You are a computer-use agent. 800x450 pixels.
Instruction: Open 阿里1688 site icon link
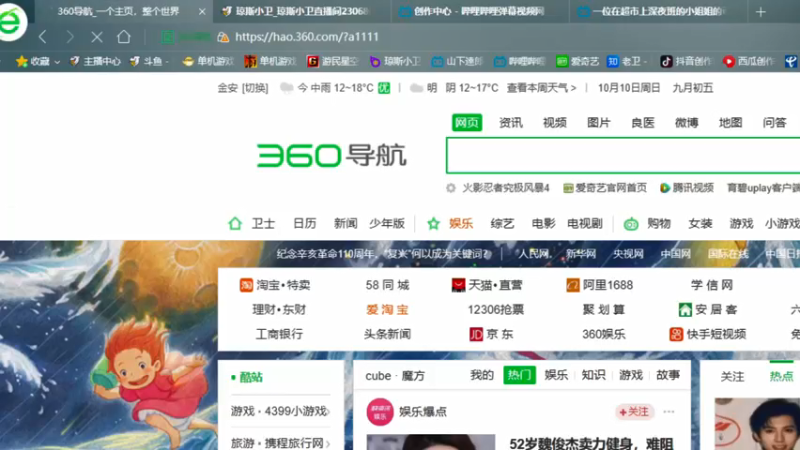tap(599, 285)
